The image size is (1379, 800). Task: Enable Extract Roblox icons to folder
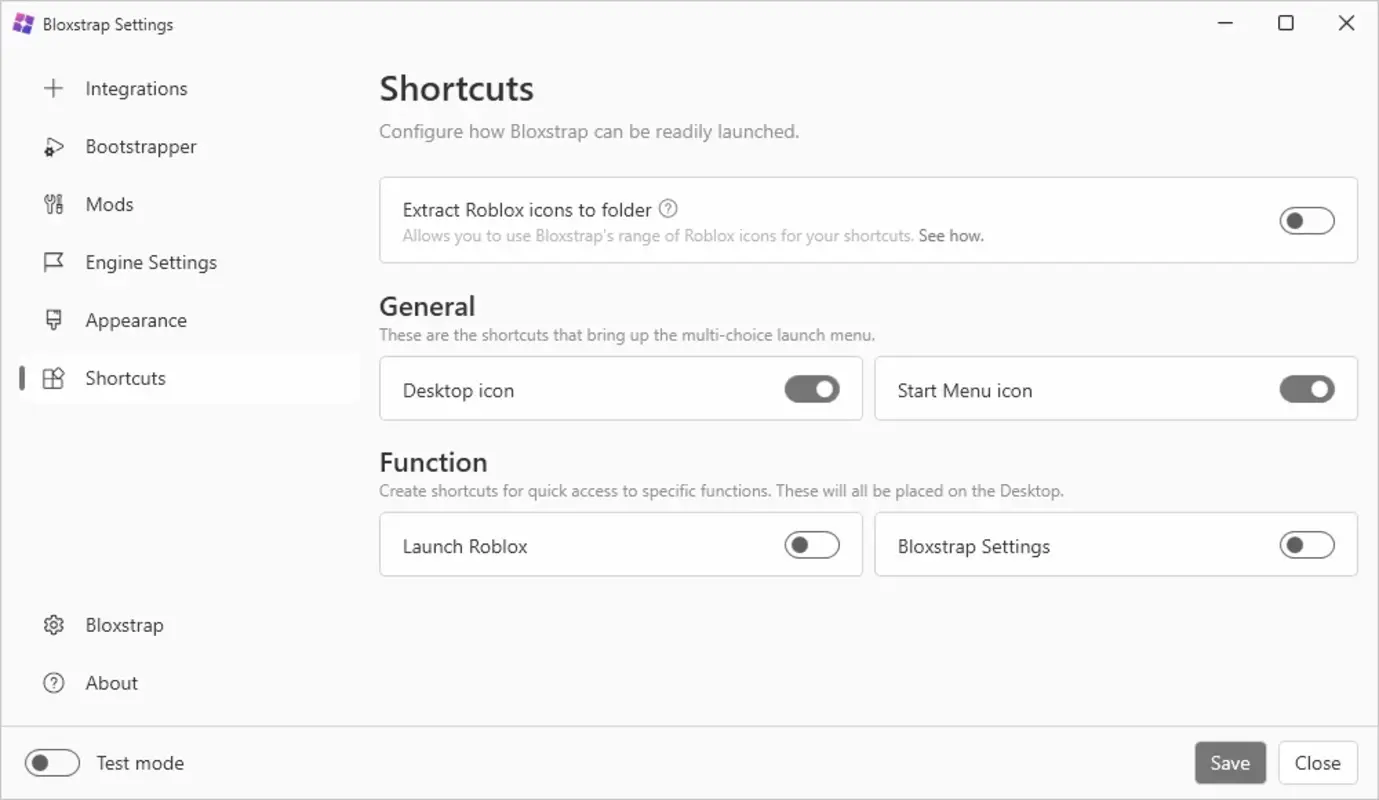1307,220
